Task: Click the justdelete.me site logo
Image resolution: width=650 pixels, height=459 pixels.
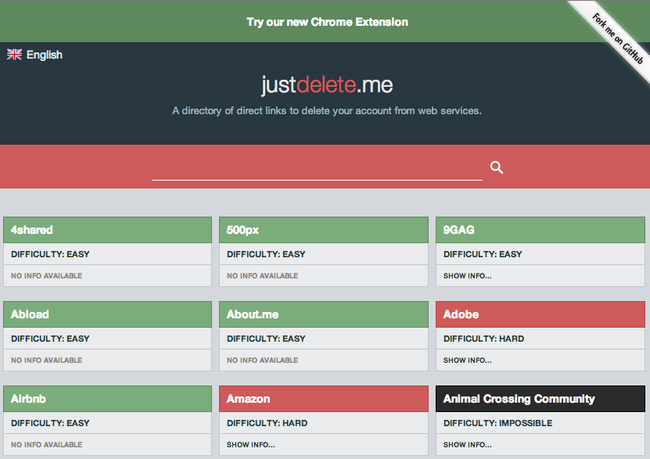Action: (326, 85)
